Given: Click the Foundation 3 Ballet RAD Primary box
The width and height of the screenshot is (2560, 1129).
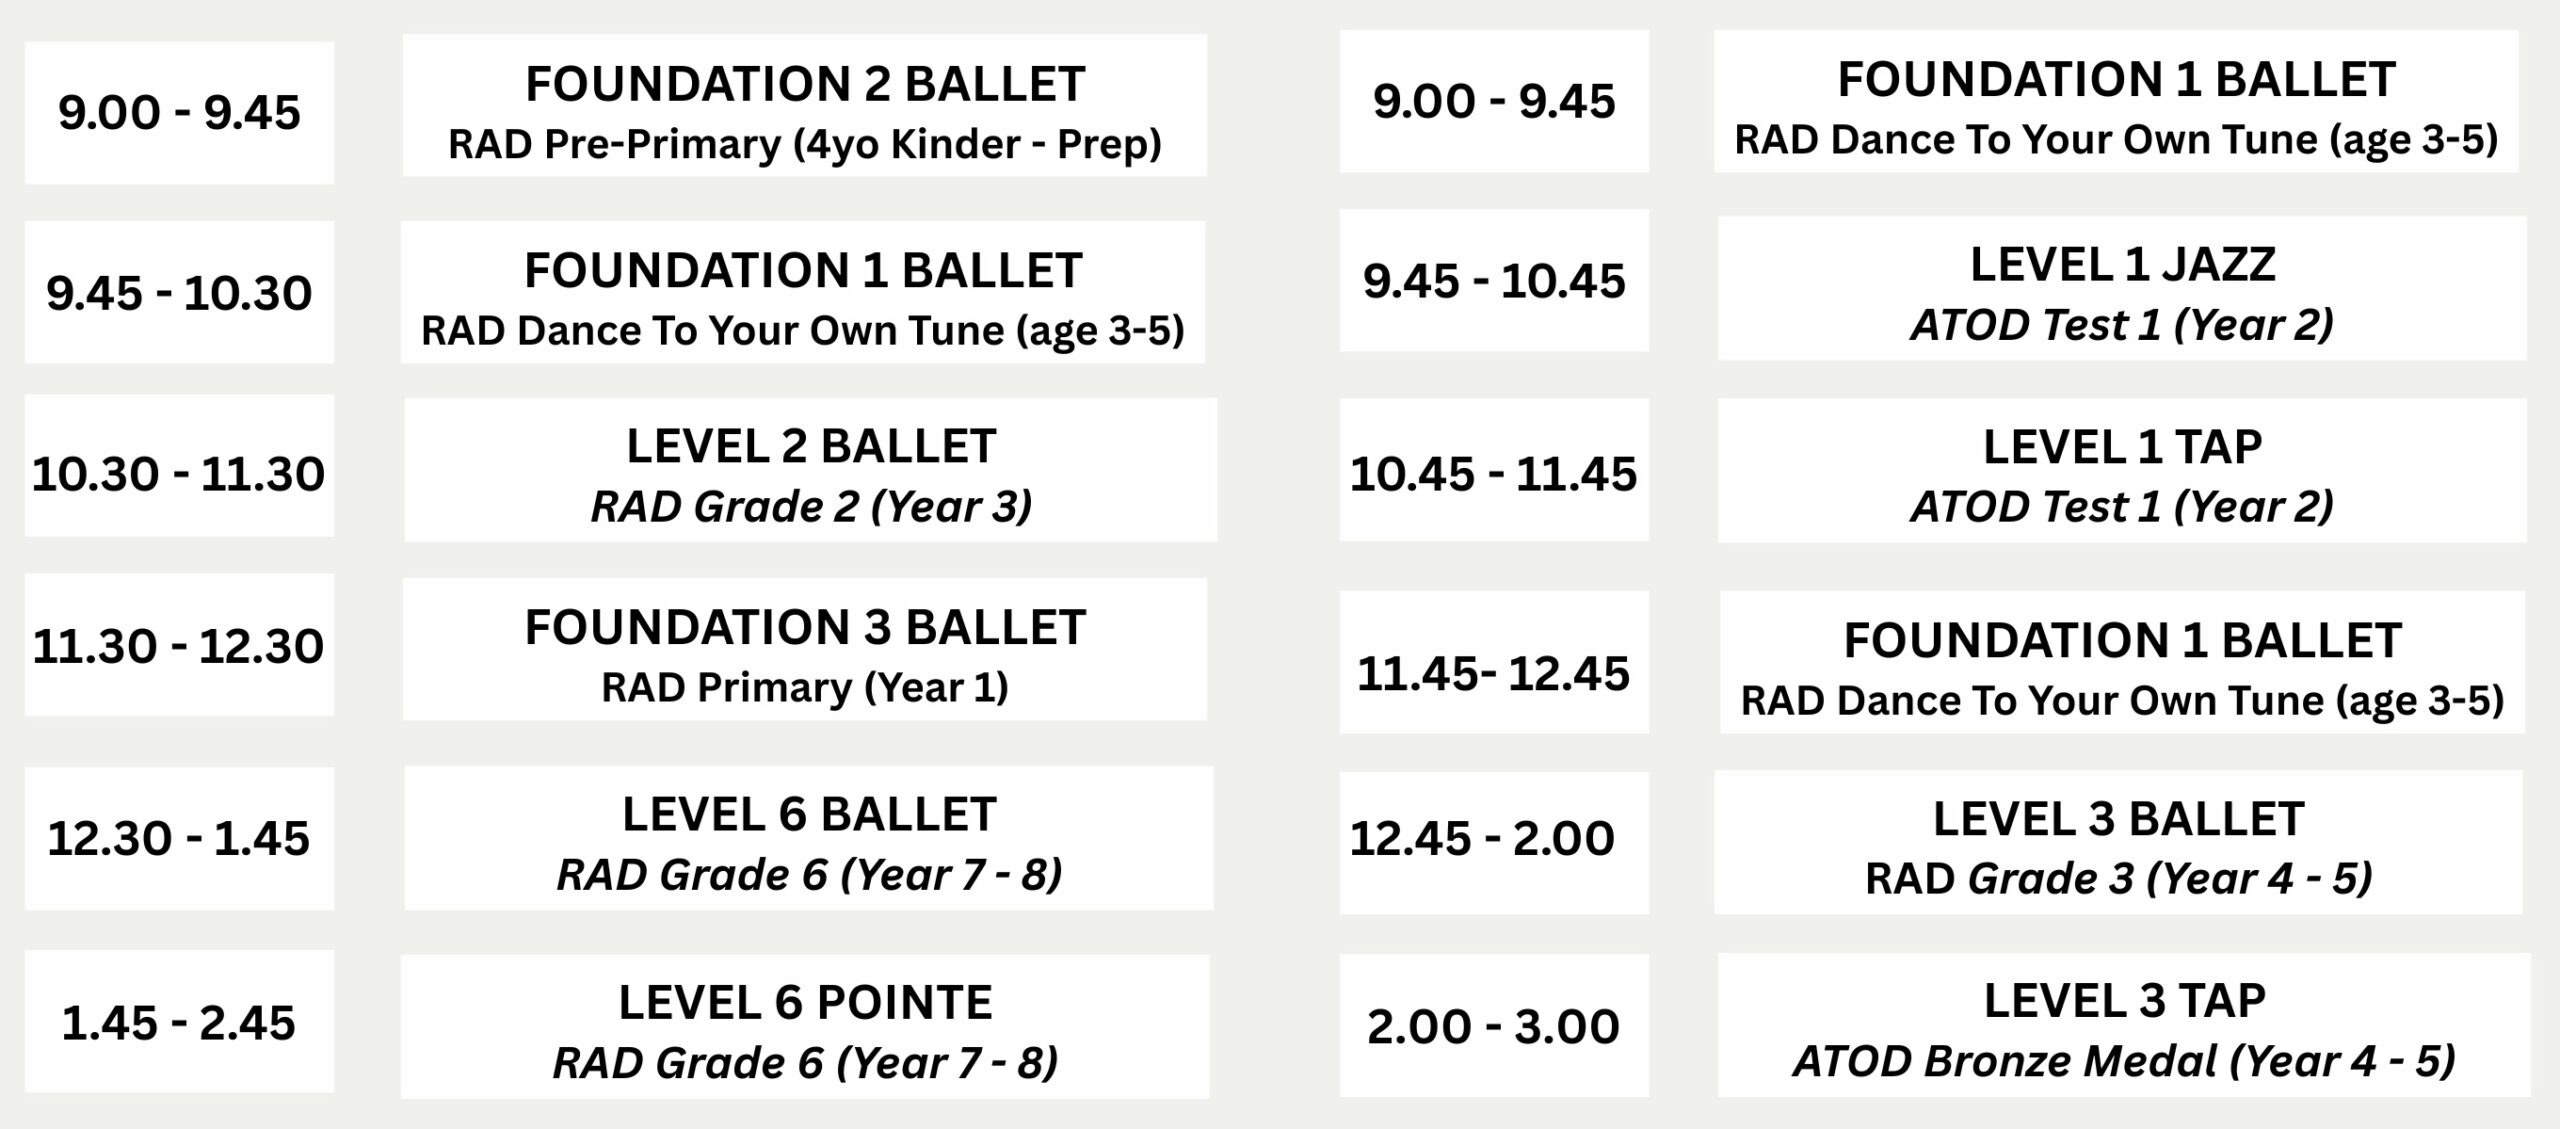Looking at the screenshot, I should [x=805, y=649].
